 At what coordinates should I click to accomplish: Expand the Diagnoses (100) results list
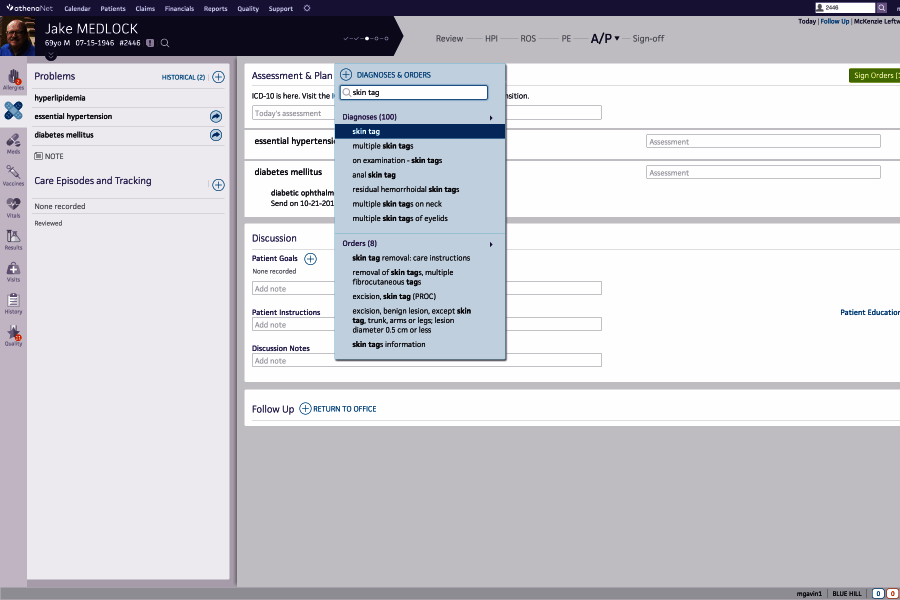pyautogui.click(x=490, y=117)
